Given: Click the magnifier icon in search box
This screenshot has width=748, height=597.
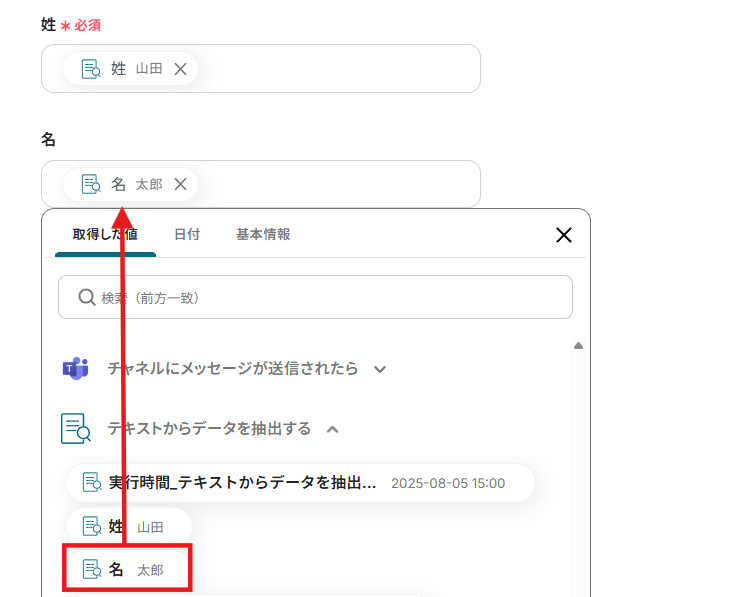Looking at the screenshot, I should click(87, 297).
